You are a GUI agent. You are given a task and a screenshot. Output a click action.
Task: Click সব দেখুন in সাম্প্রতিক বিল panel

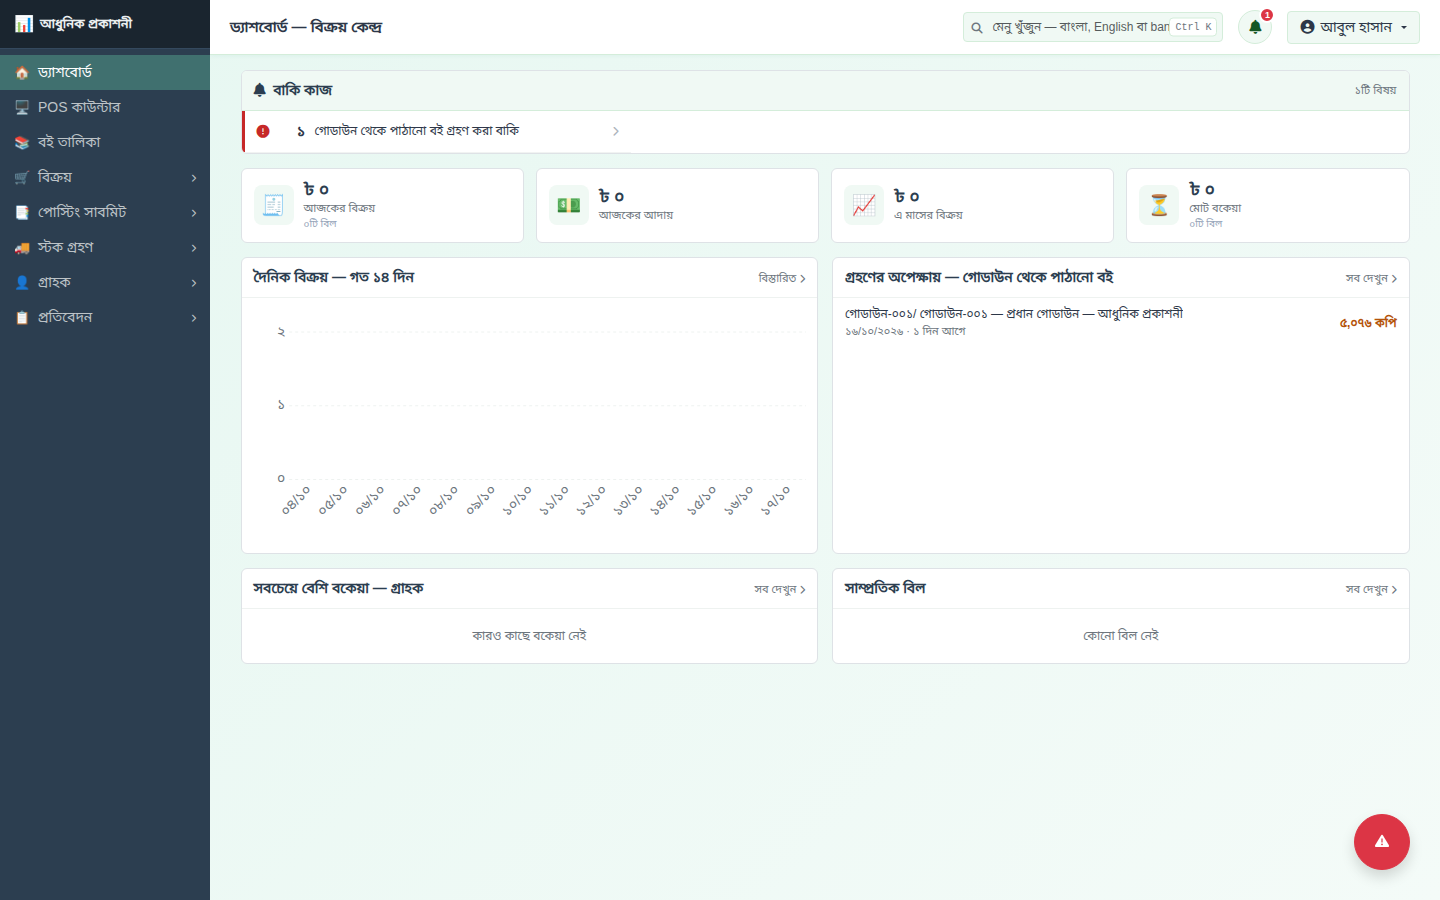pos(1371,589)
